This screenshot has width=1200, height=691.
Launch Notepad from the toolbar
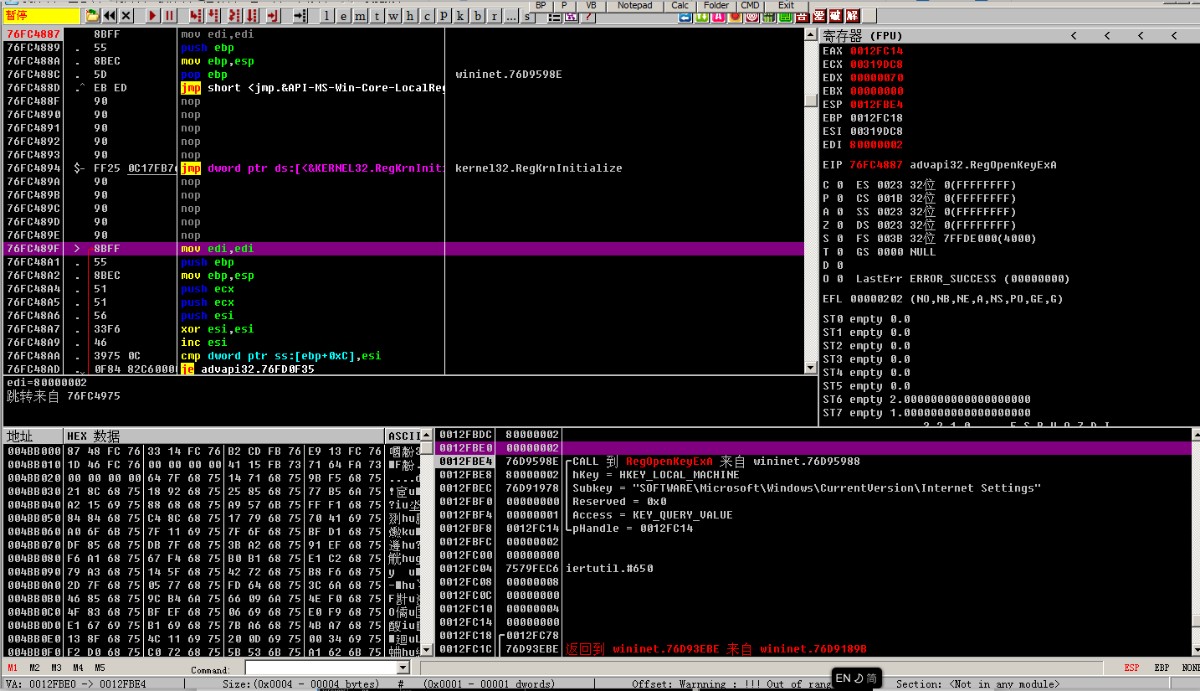pos(634,5)
